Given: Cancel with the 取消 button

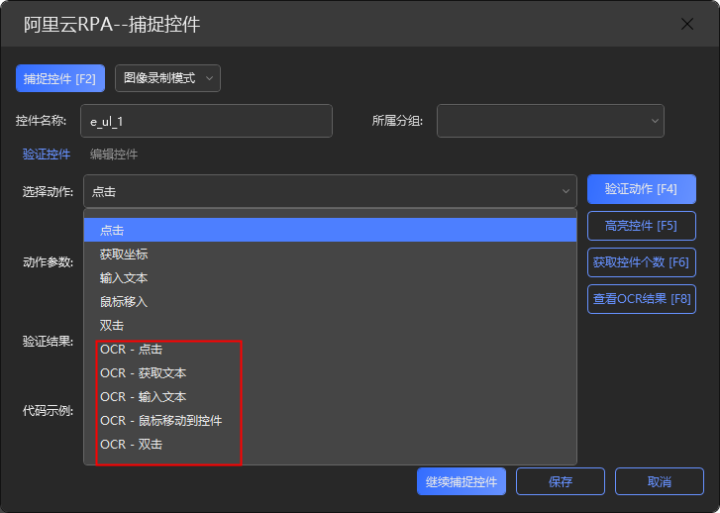Looking at the screenshot, I should (659, 481).
